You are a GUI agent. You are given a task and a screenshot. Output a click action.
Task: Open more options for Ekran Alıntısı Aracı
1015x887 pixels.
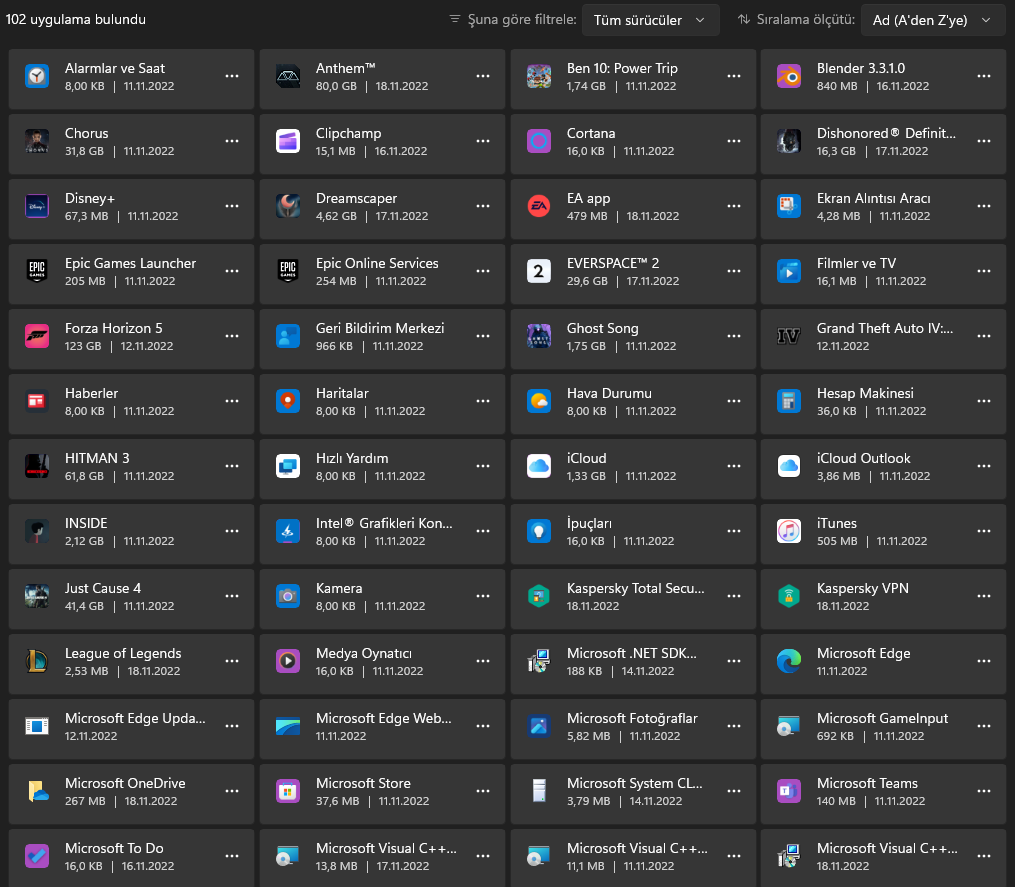point(984,207)
